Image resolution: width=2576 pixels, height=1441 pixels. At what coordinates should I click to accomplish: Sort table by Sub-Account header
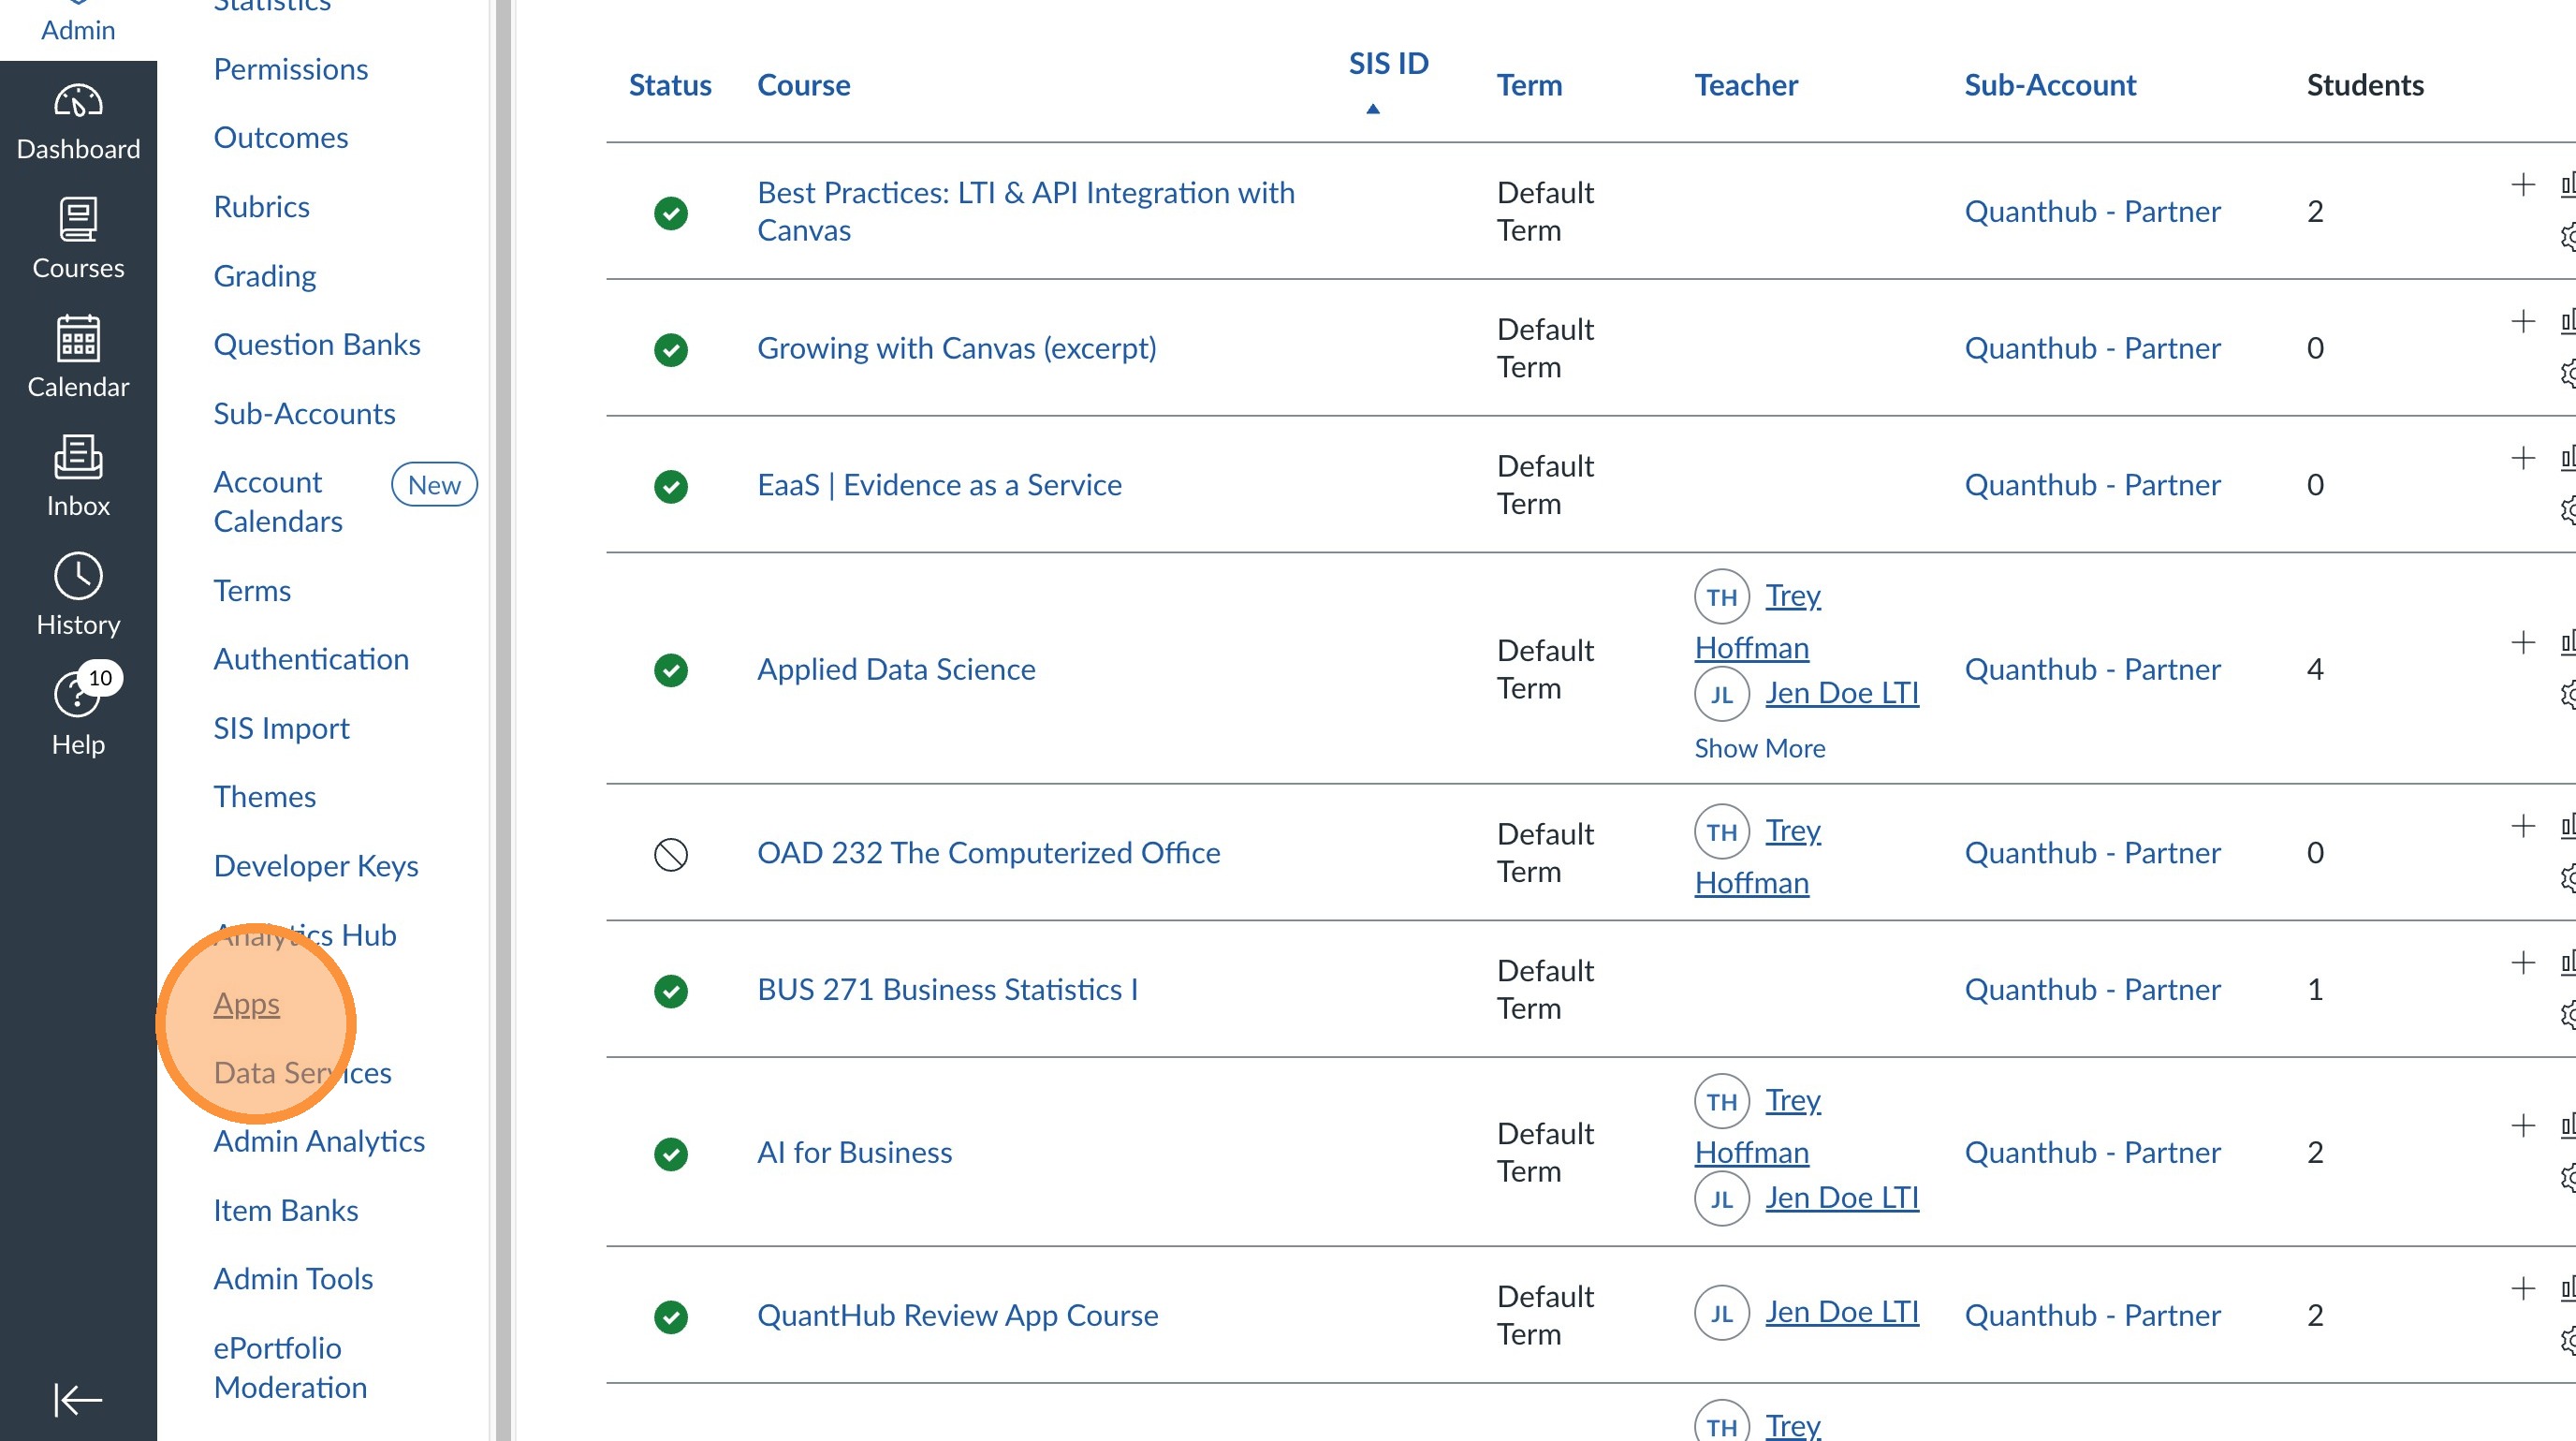pyautogui.click(x=2050, y=85)
